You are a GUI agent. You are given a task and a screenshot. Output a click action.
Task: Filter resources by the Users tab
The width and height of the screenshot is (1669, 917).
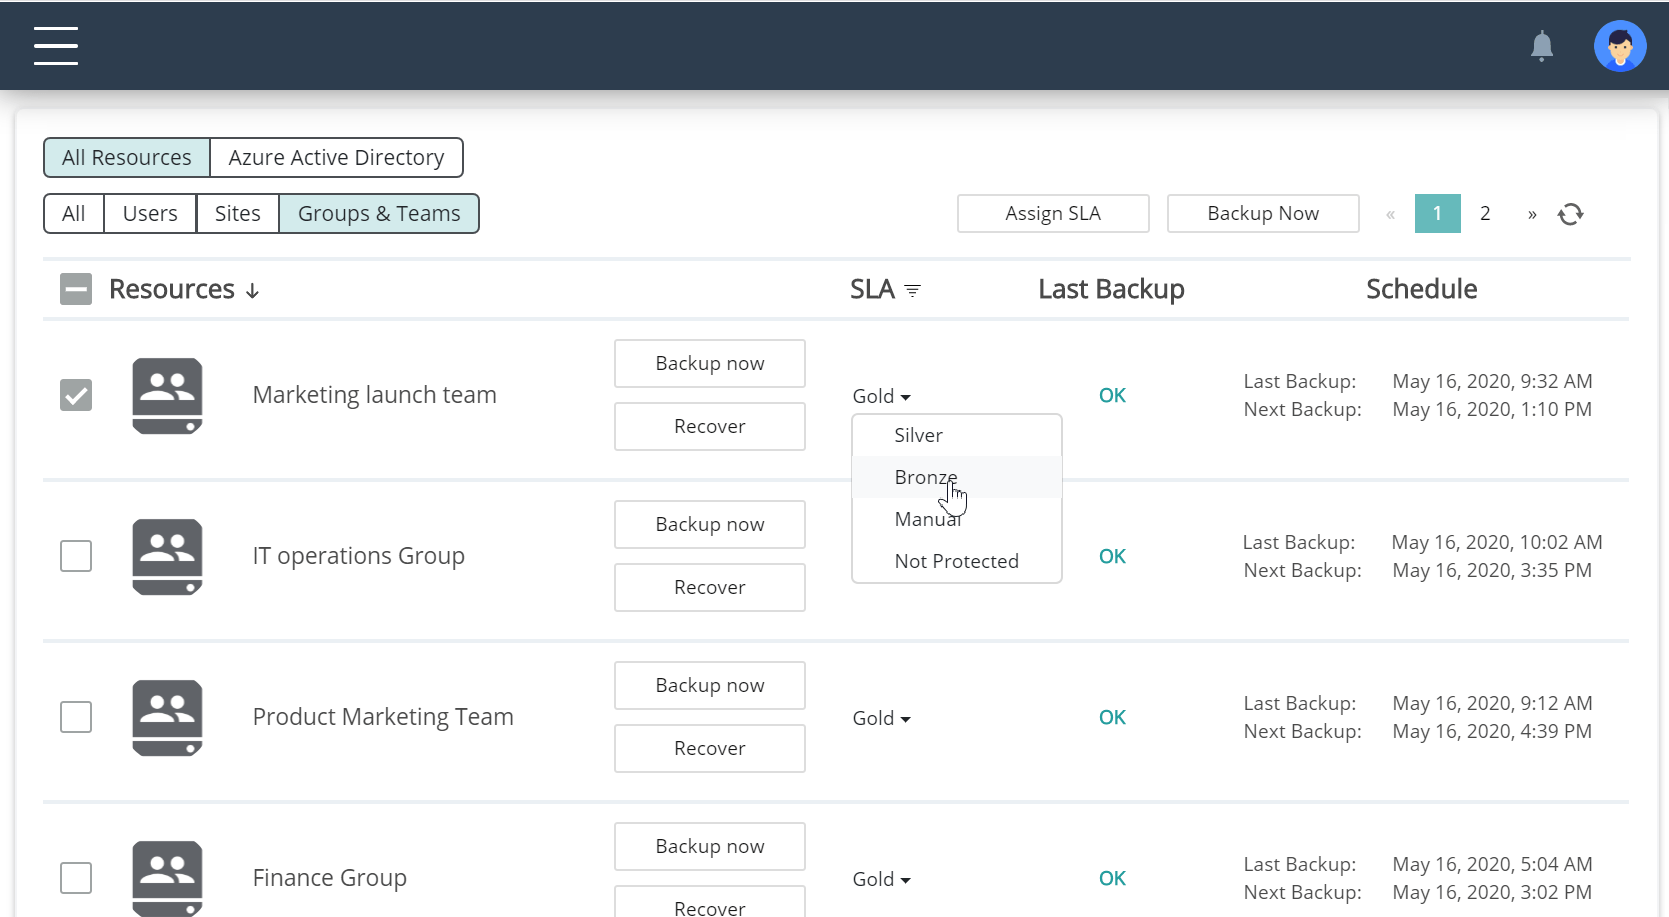[150, 214]
